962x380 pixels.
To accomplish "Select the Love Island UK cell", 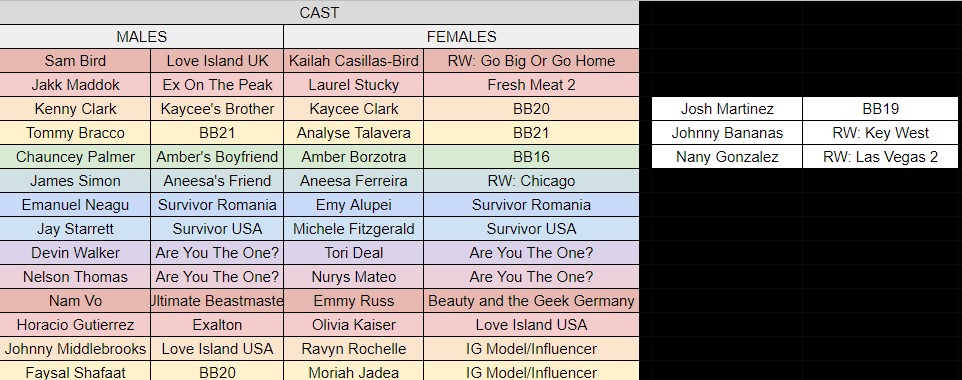I will (x=217, y=61).
